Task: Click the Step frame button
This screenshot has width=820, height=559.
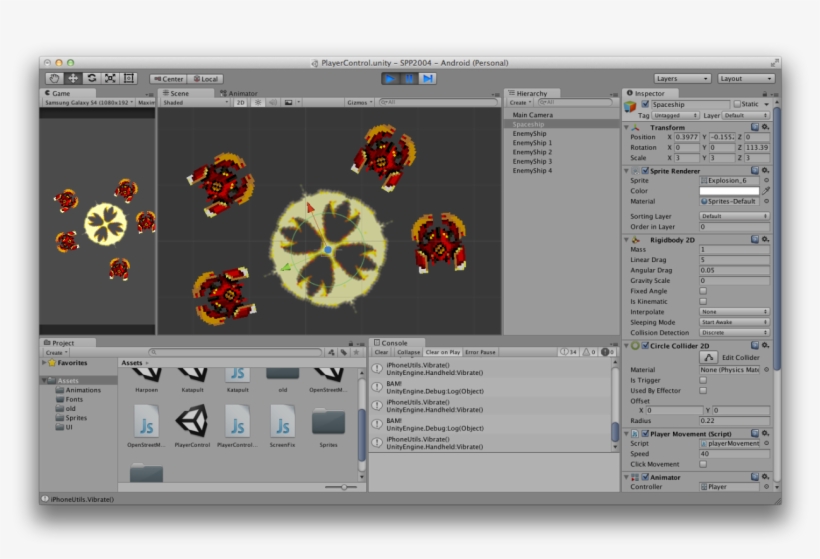Action: 428,78
